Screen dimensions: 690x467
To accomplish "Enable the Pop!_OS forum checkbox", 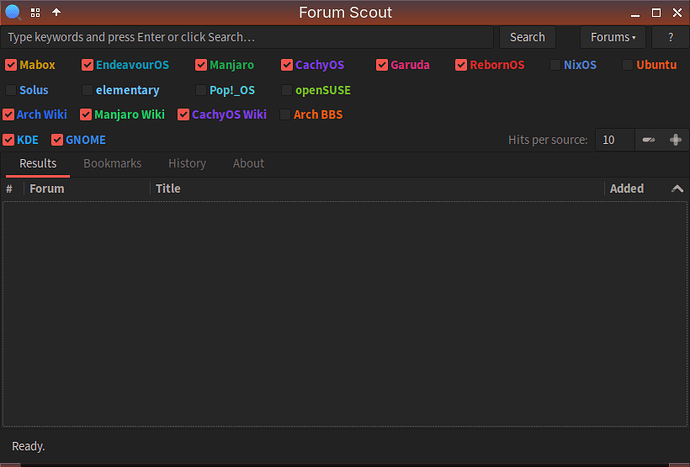I will pyautogui.click(x=201, y=90).
